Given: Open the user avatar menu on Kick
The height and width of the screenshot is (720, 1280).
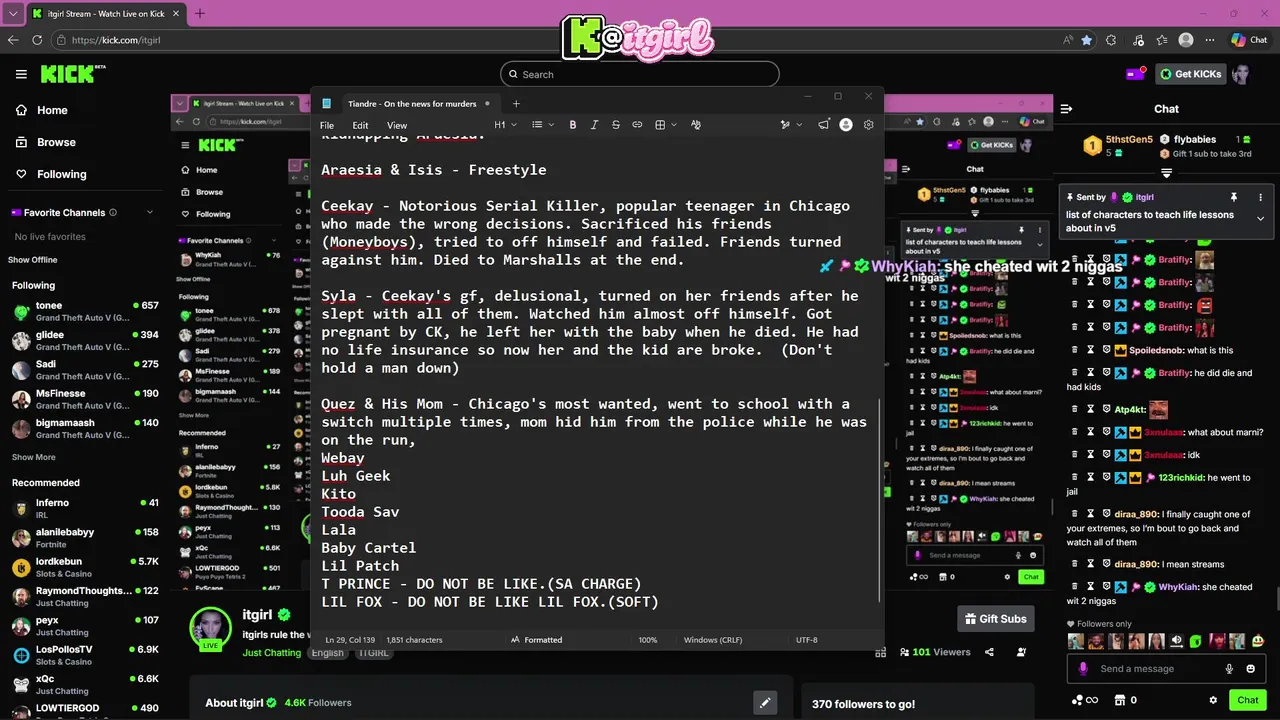Looking at the screenshot, I should click(x=1241, y=74).
